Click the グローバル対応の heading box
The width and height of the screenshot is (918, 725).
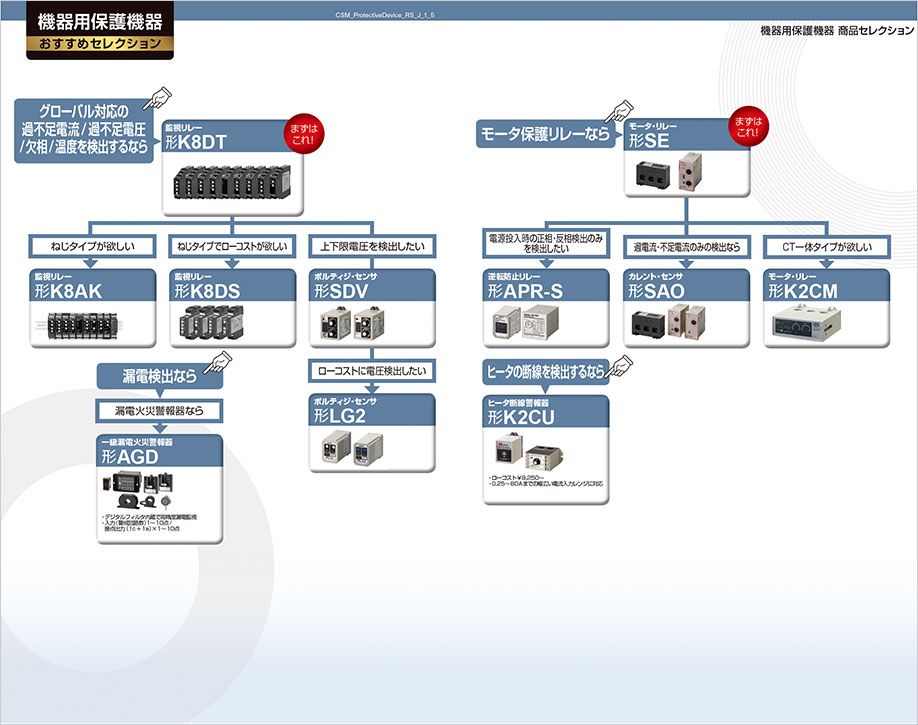tap(84, 131)
